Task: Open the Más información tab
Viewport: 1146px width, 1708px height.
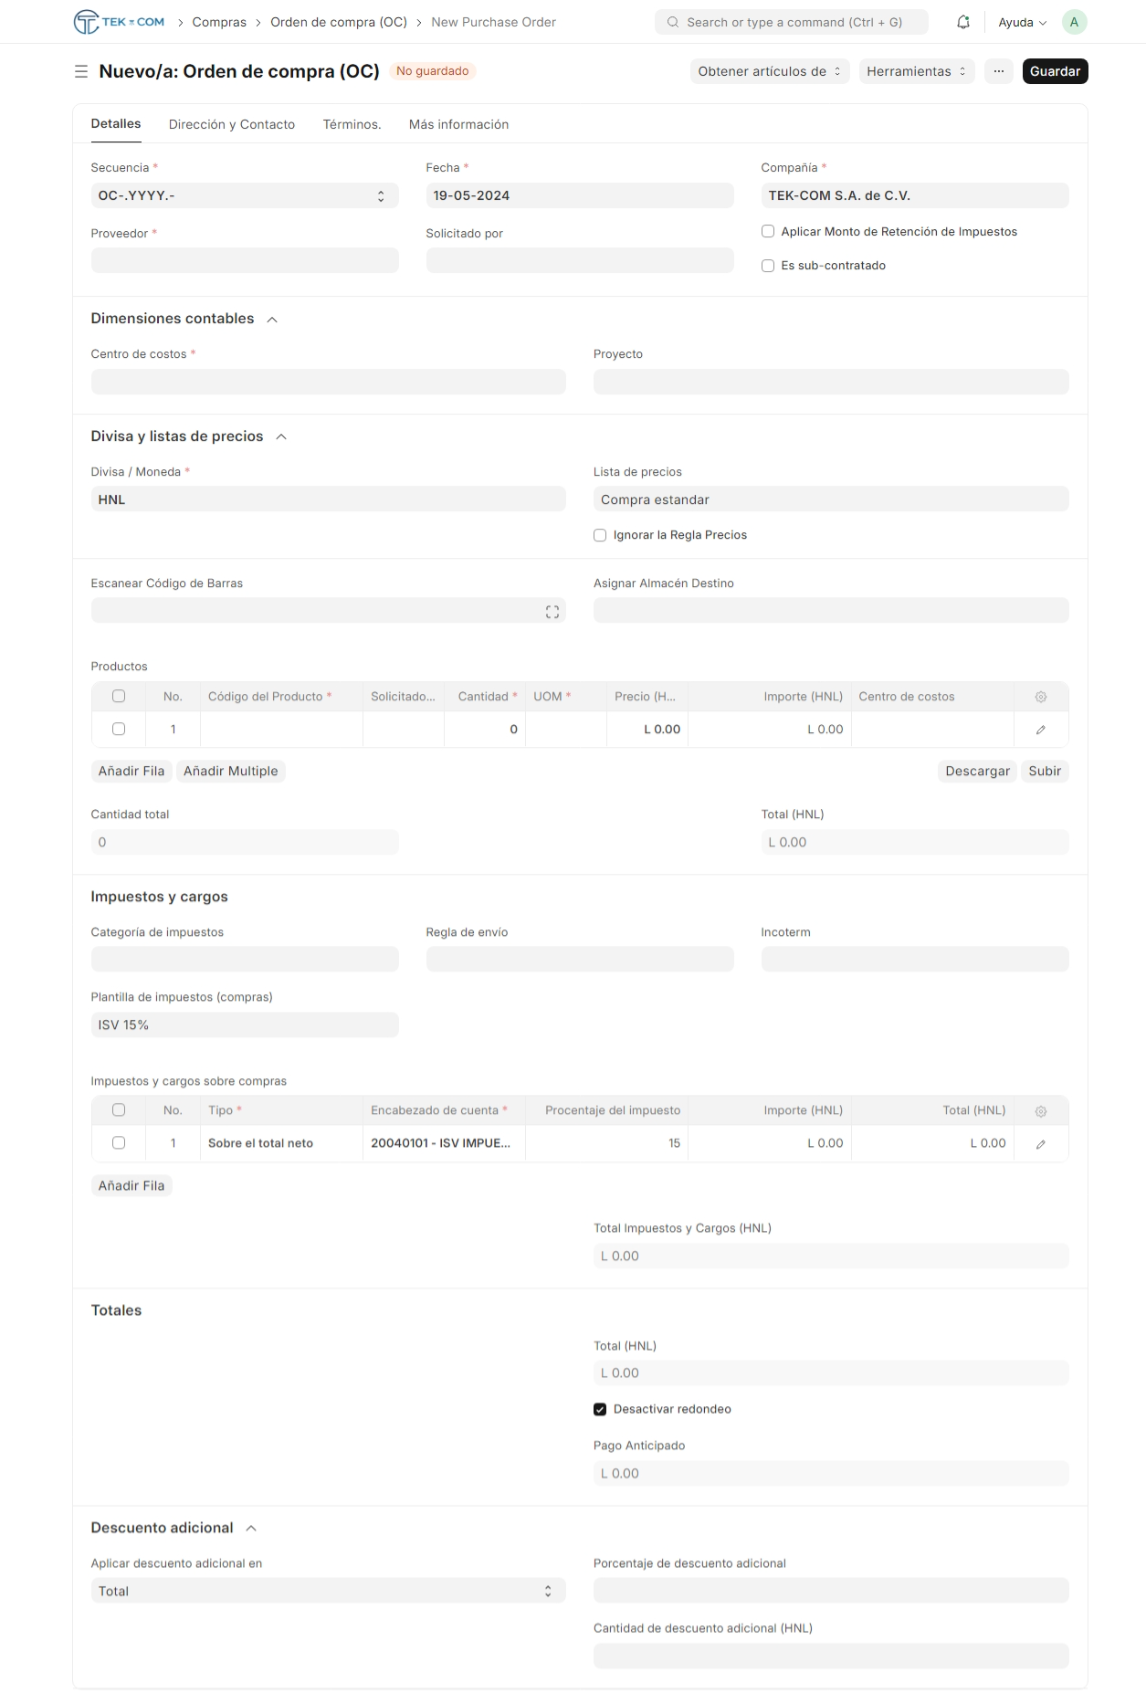Action: click(458, 125)
